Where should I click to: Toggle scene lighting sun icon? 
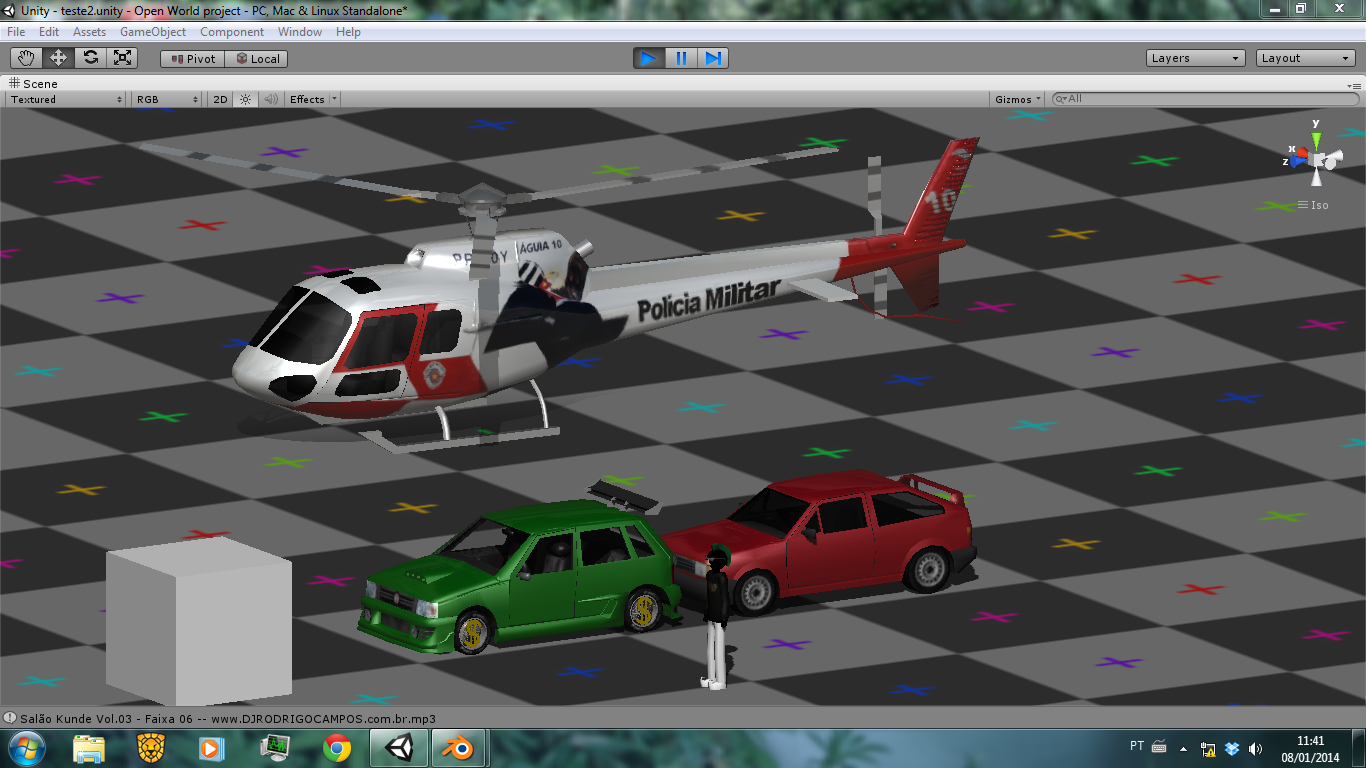point(245,99)
